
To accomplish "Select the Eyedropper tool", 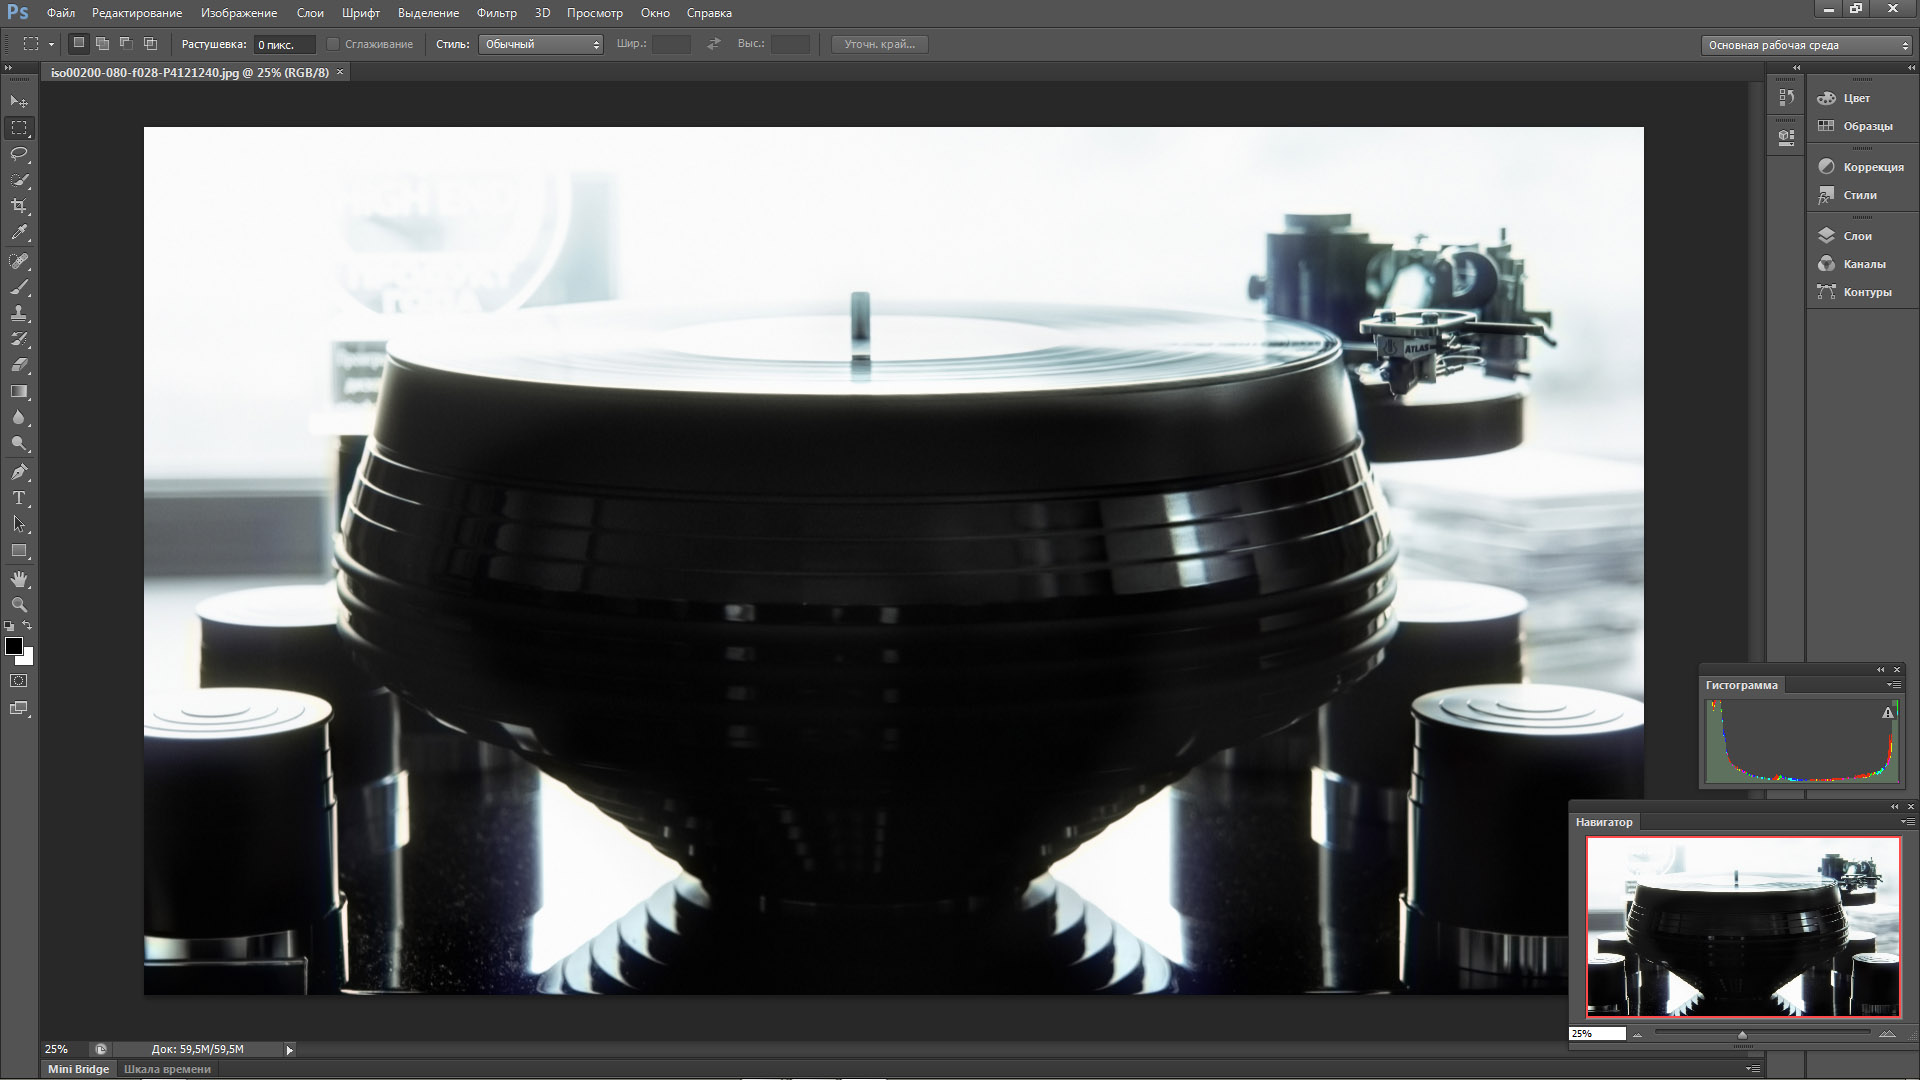I will [x=19, y=233].
